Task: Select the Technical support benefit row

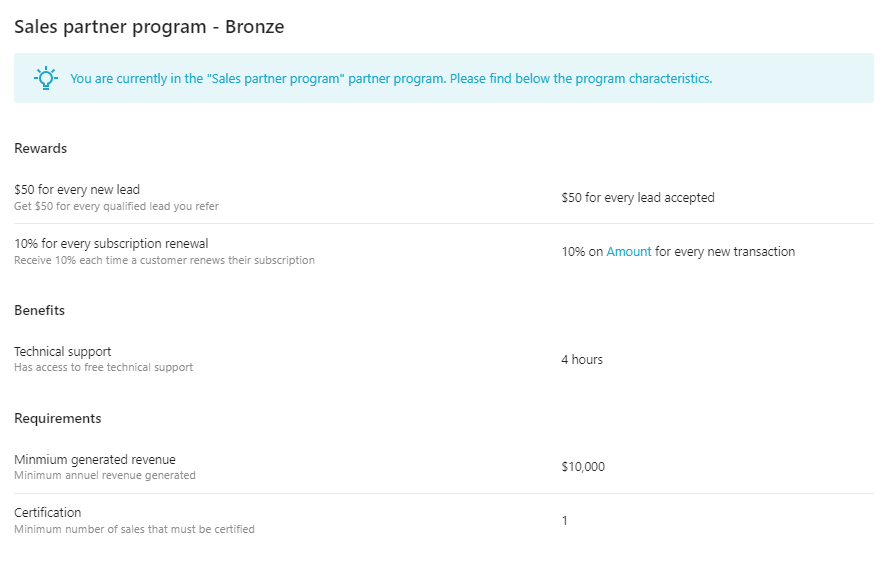Action: 63,352
